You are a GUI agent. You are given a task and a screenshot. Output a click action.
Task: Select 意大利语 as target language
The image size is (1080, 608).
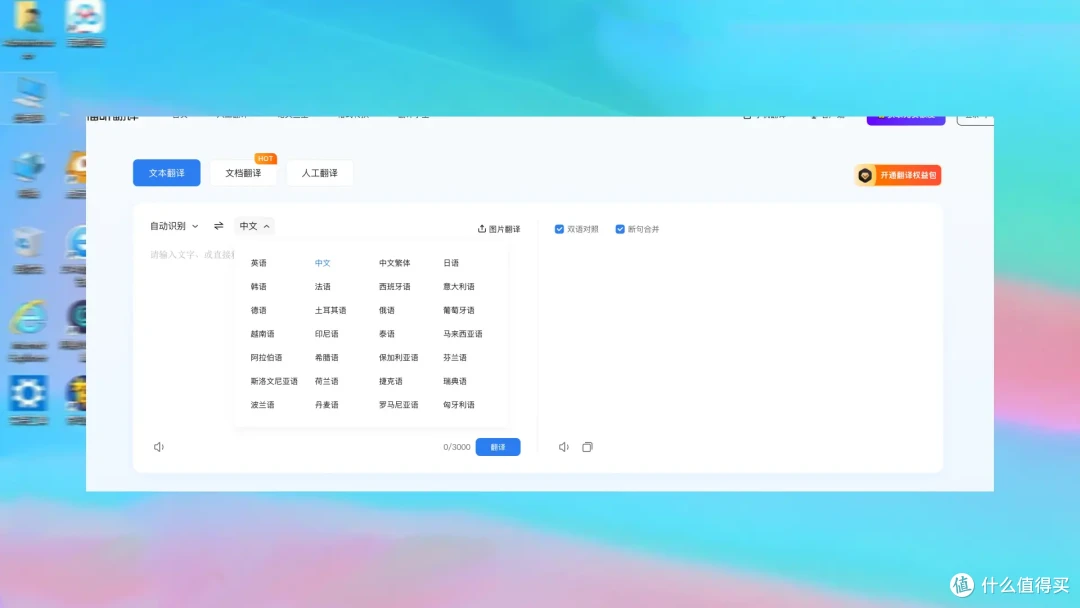click(459, 286)
